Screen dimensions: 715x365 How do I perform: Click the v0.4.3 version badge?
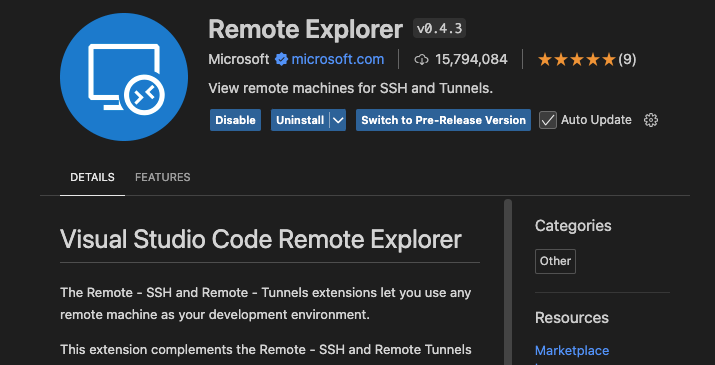[440, 29]
